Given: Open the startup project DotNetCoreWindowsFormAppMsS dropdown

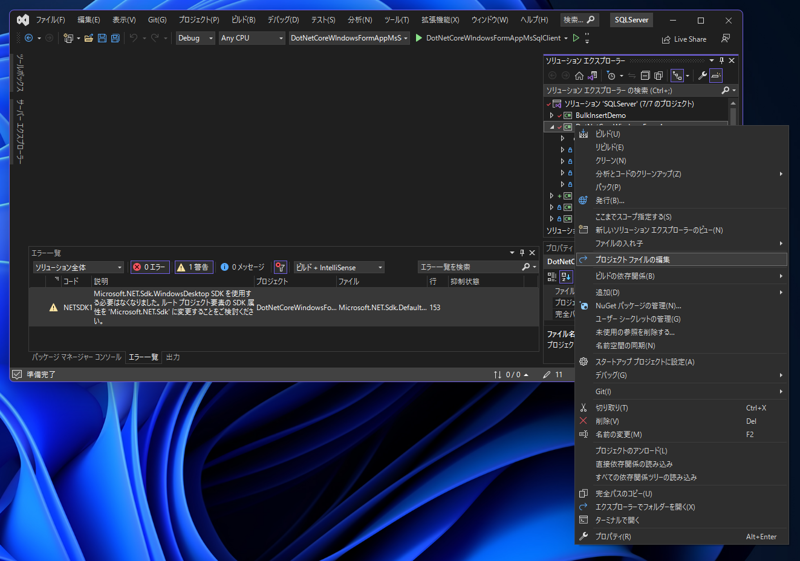Looking at the screenshot, I should (349, 38).
